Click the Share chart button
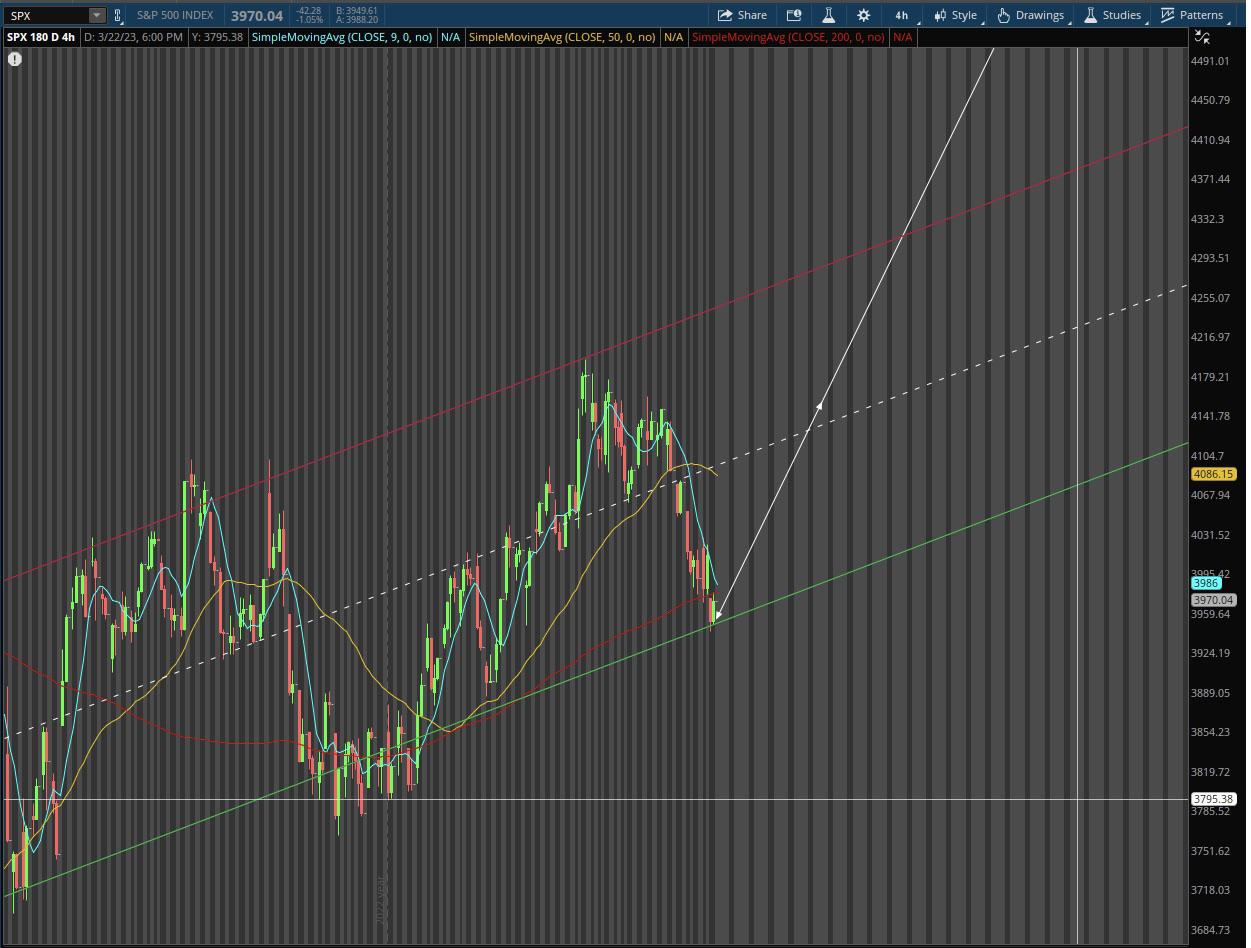This screenshot has height=948, width=1251. [x=741, y=15]
